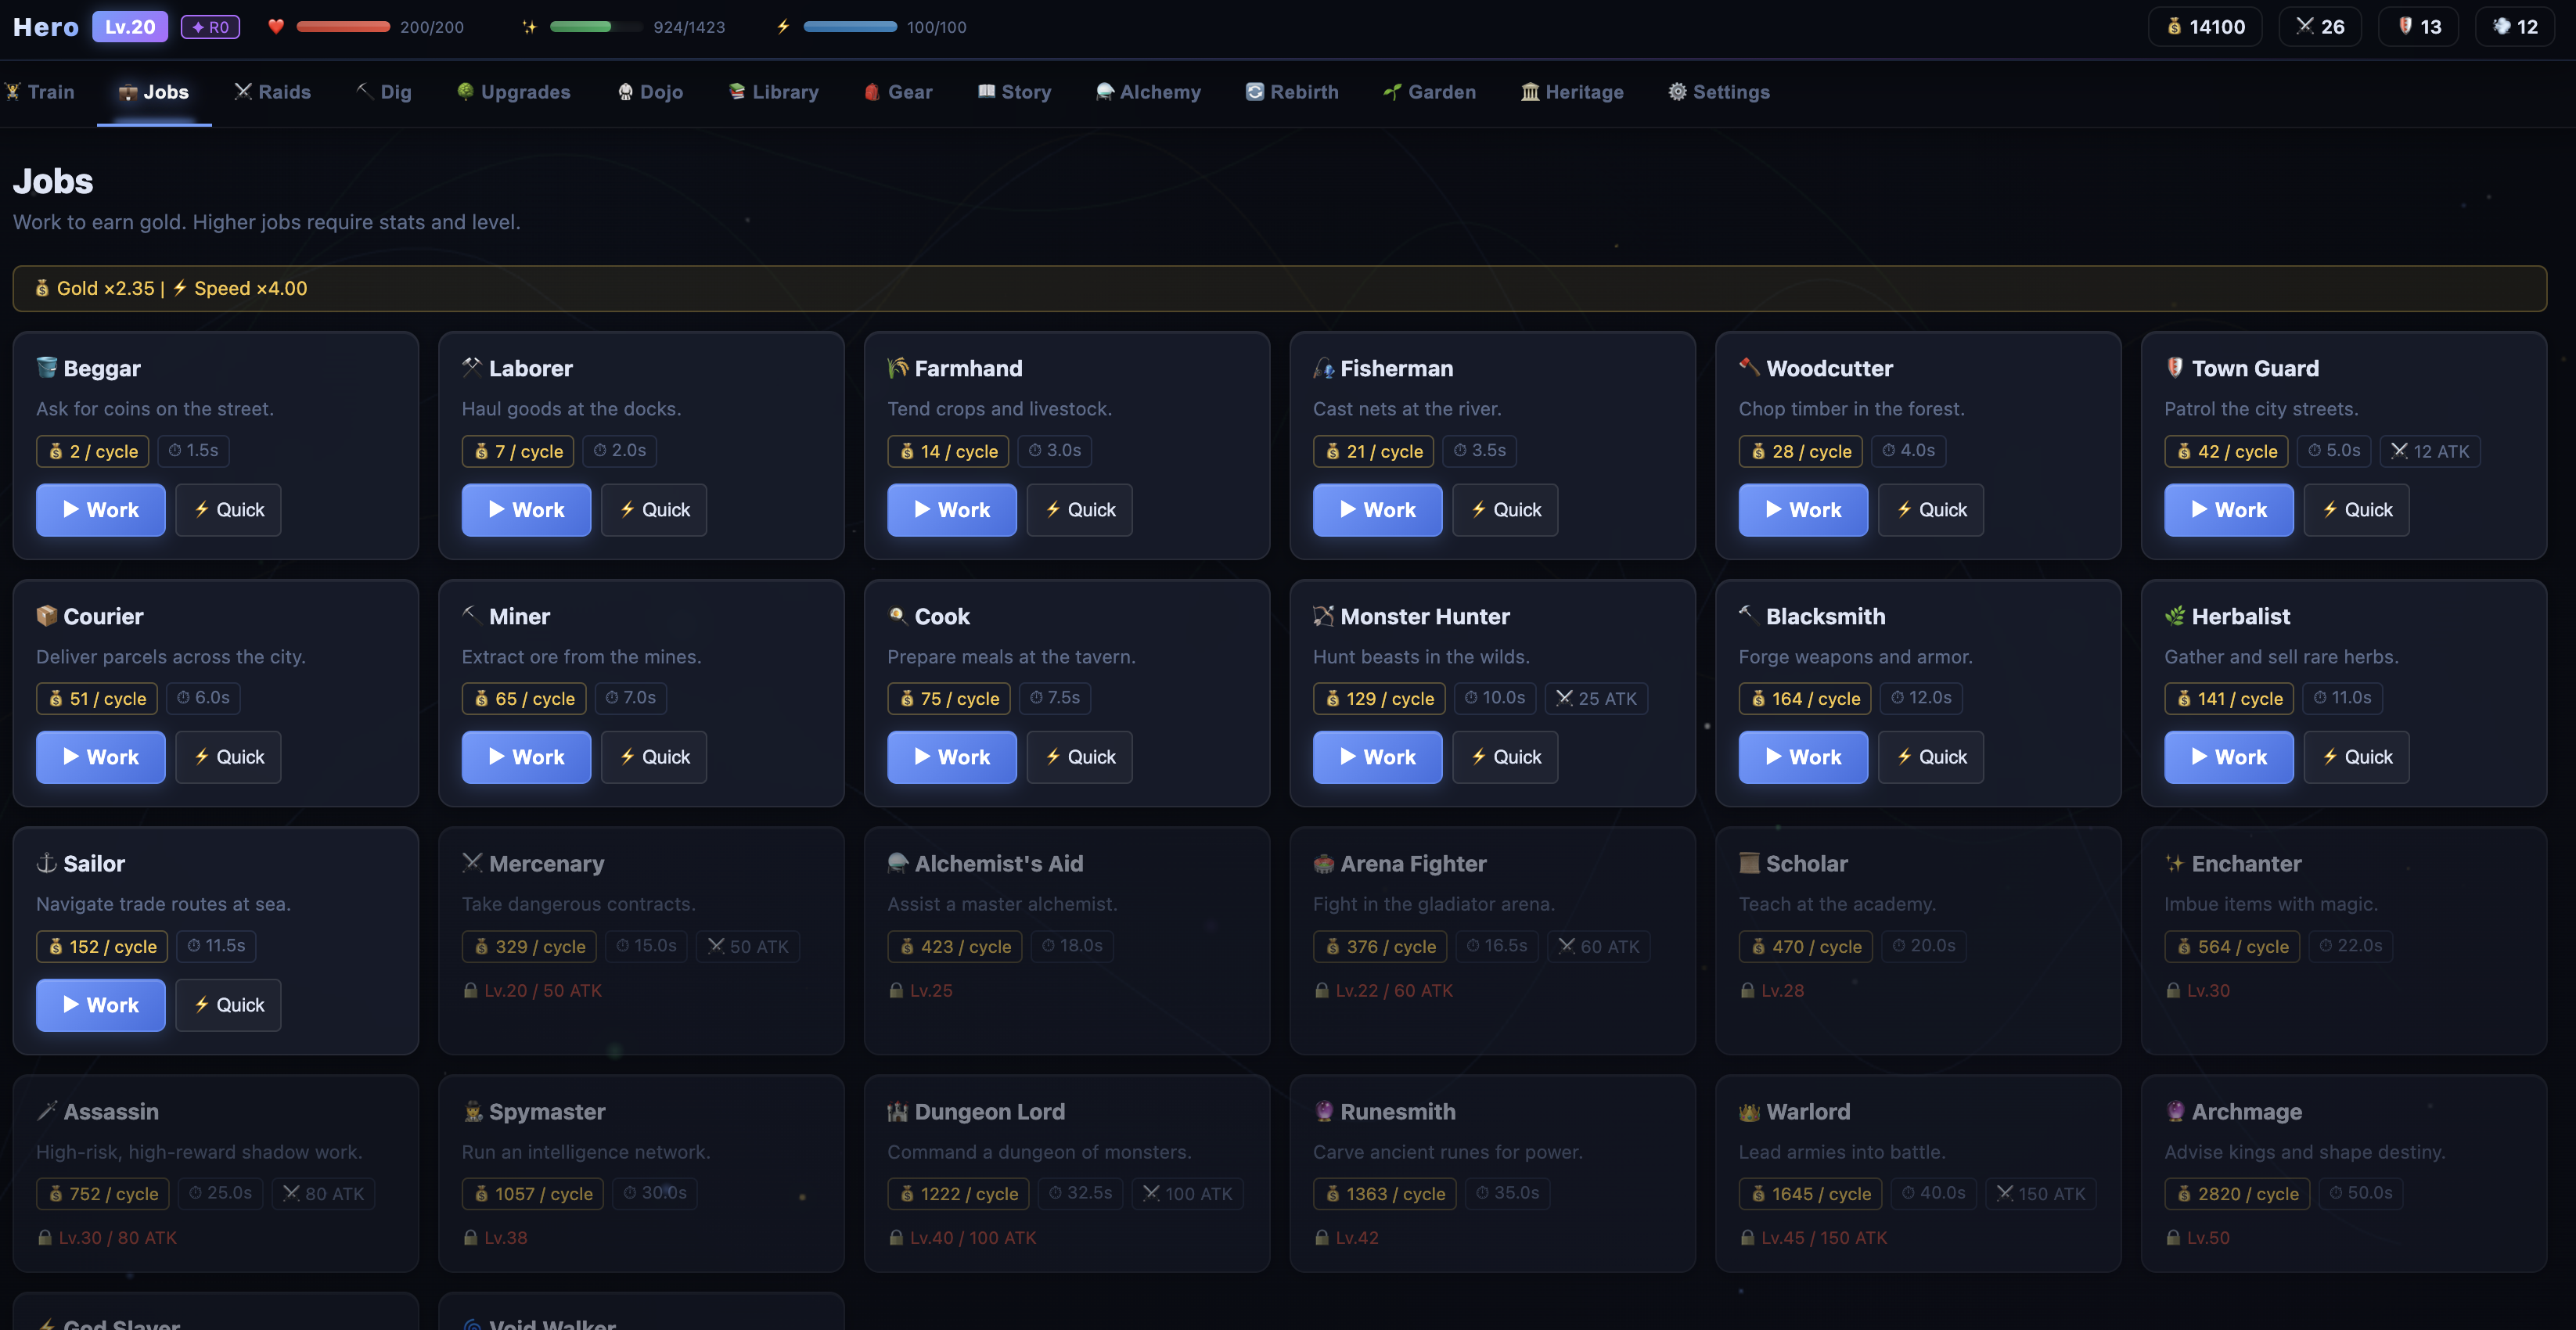Screen dimensions: 2576x1330
Task: Click the gold counter showing 14100
Action: (2205, 27)
